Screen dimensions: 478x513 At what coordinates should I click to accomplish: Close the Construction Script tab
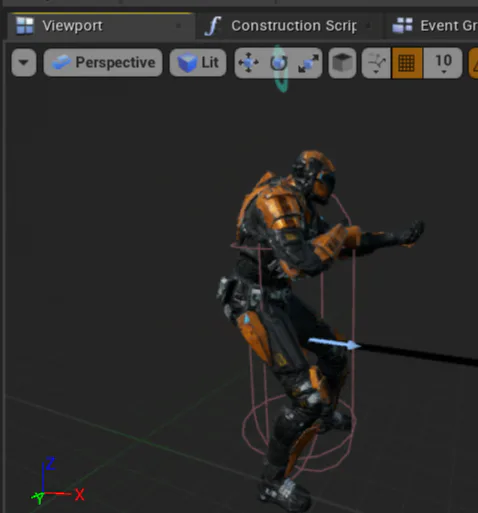pos(368,26)
